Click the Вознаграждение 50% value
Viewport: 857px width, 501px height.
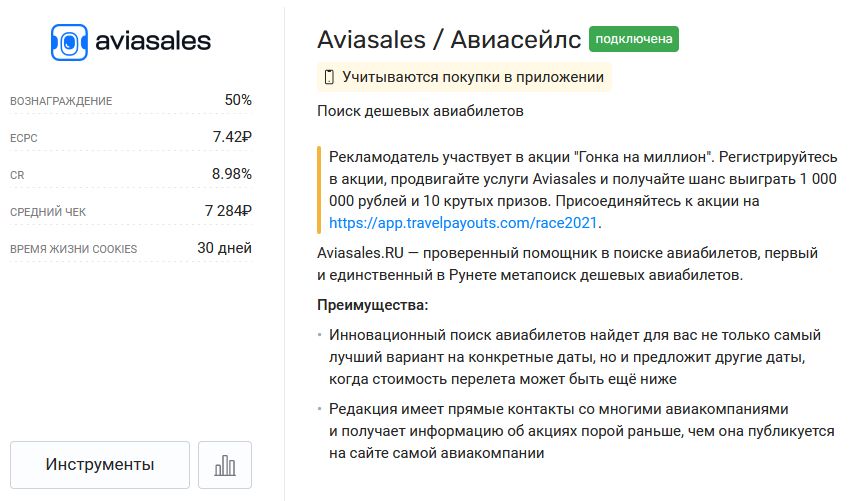[238, 100]
